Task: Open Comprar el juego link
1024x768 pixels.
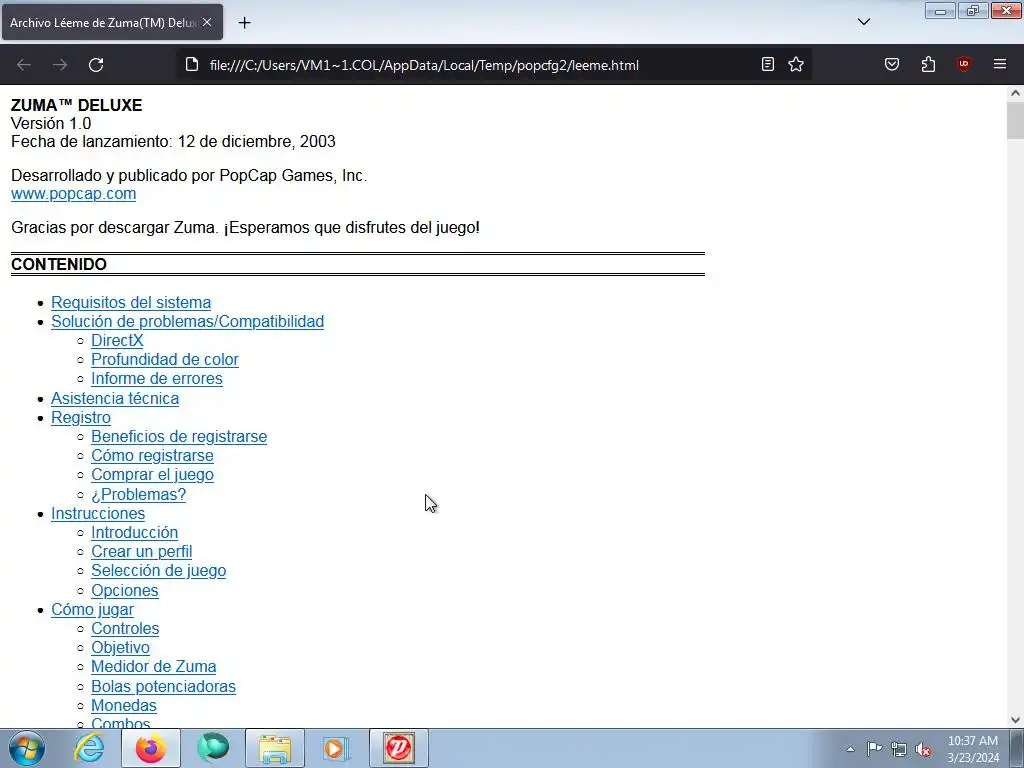Action: (x=152, y=475)
